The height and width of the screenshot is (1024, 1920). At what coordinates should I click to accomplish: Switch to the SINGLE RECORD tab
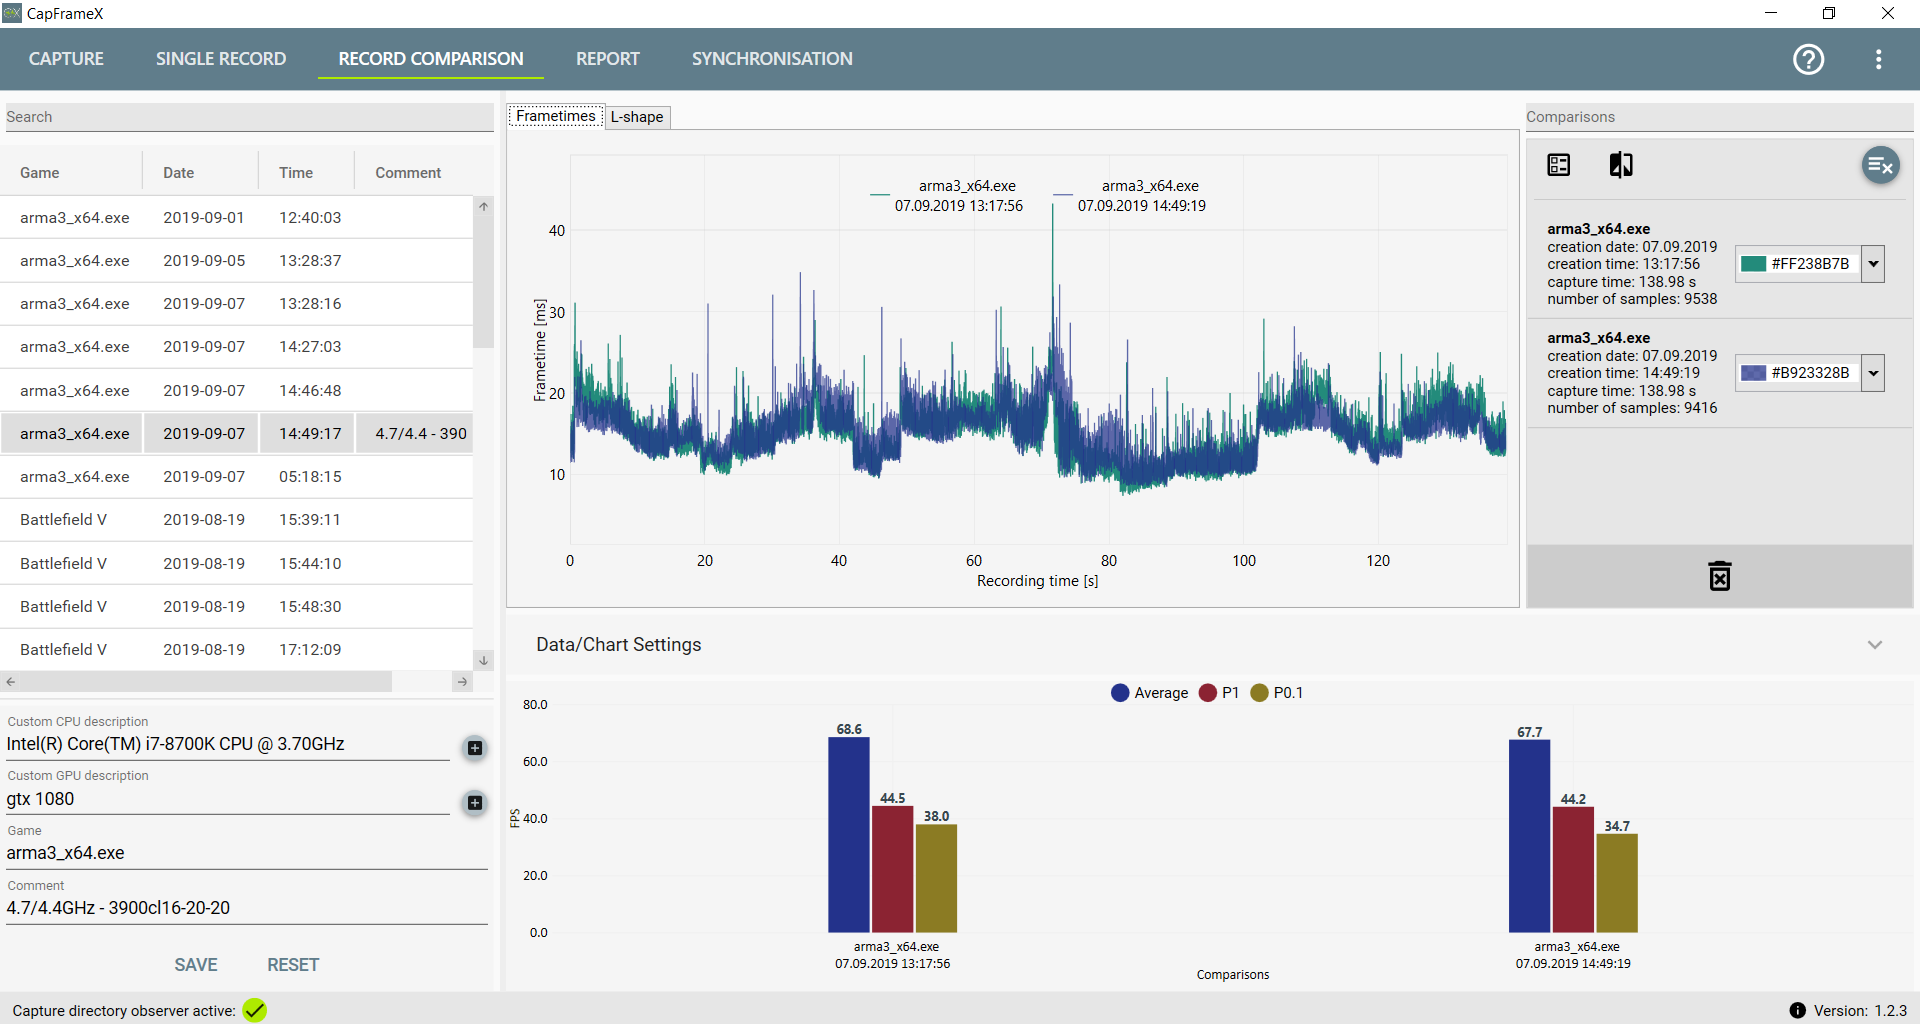(221, 59)
